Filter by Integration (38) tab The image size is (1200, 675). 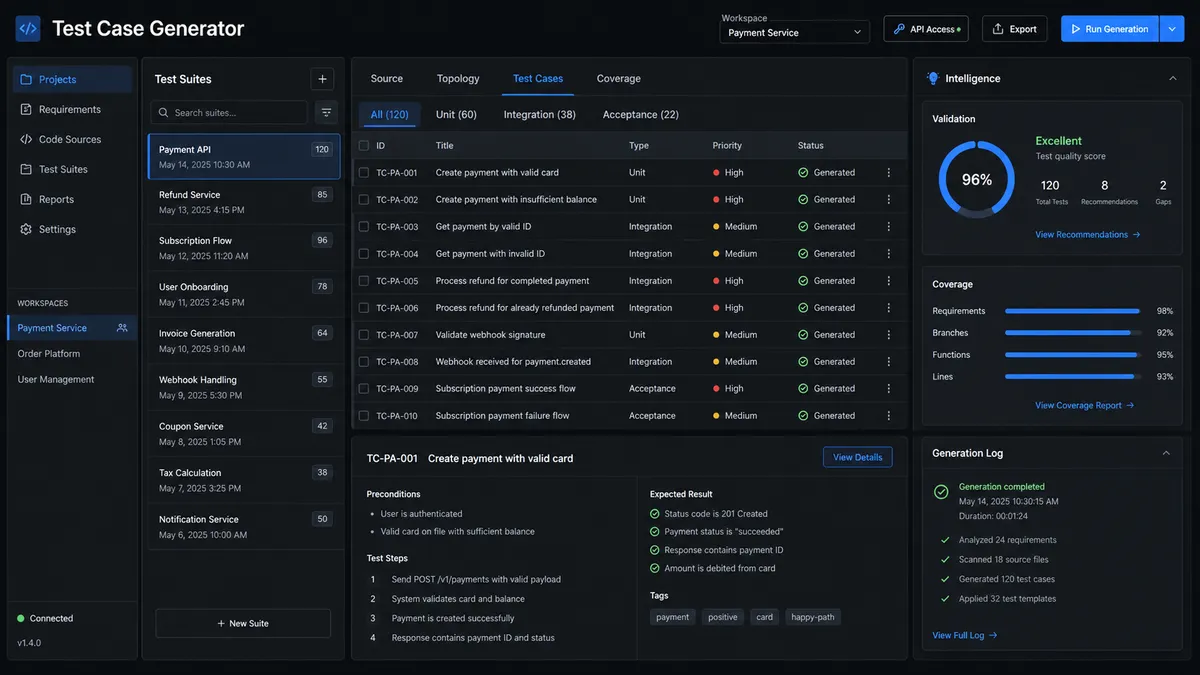point(540,115)
